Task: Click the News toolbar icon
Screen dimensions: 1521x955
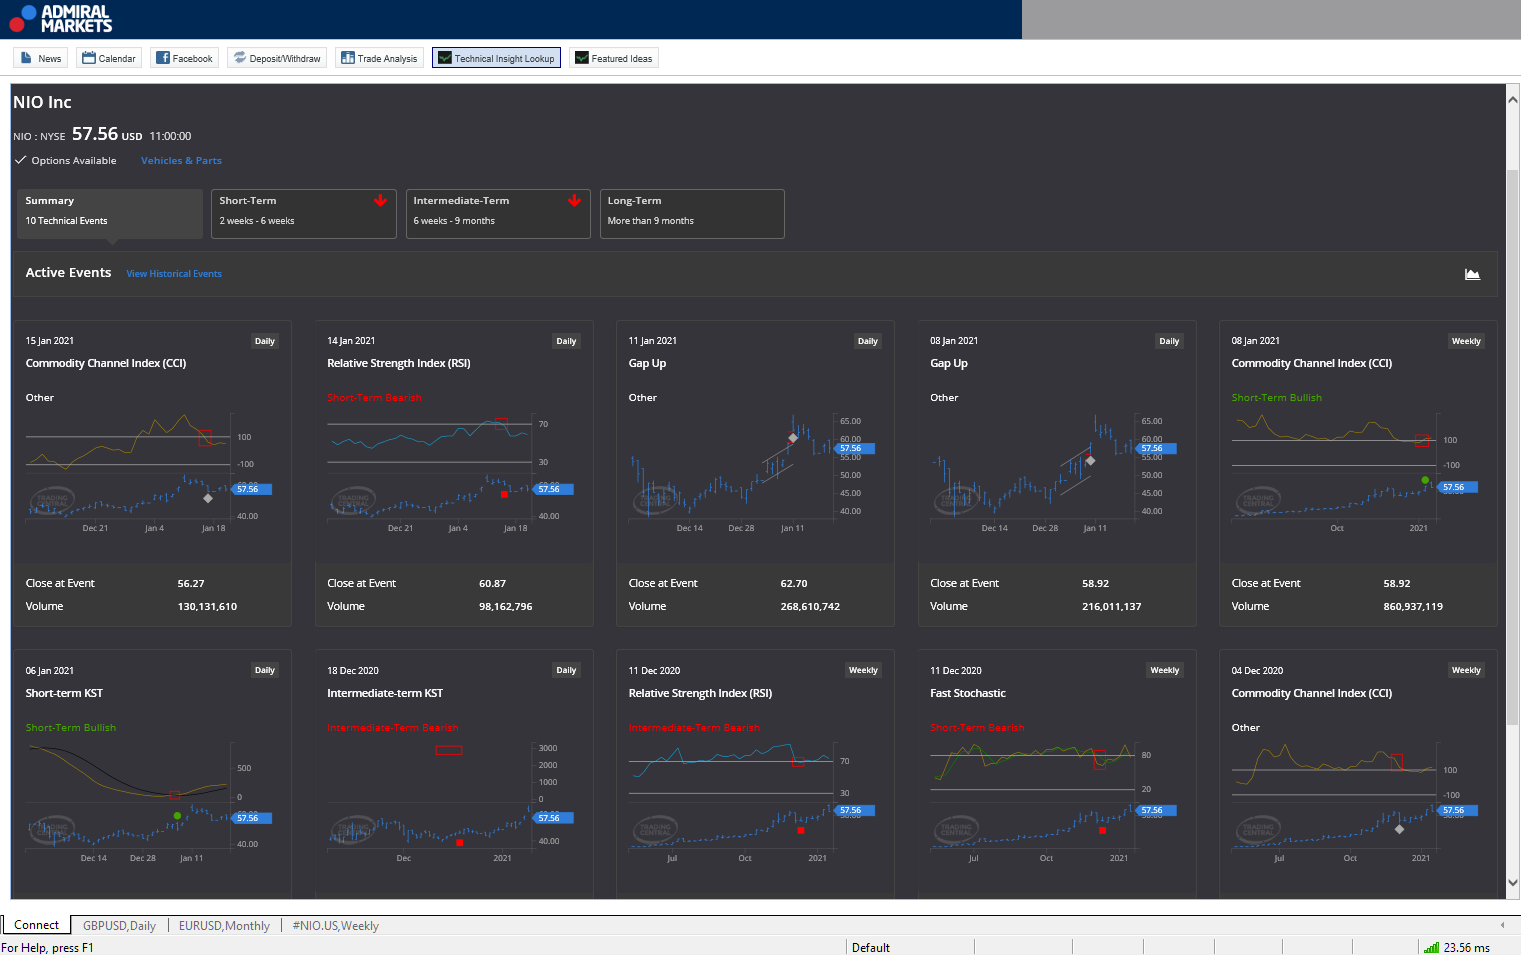Action: [41, 58]
